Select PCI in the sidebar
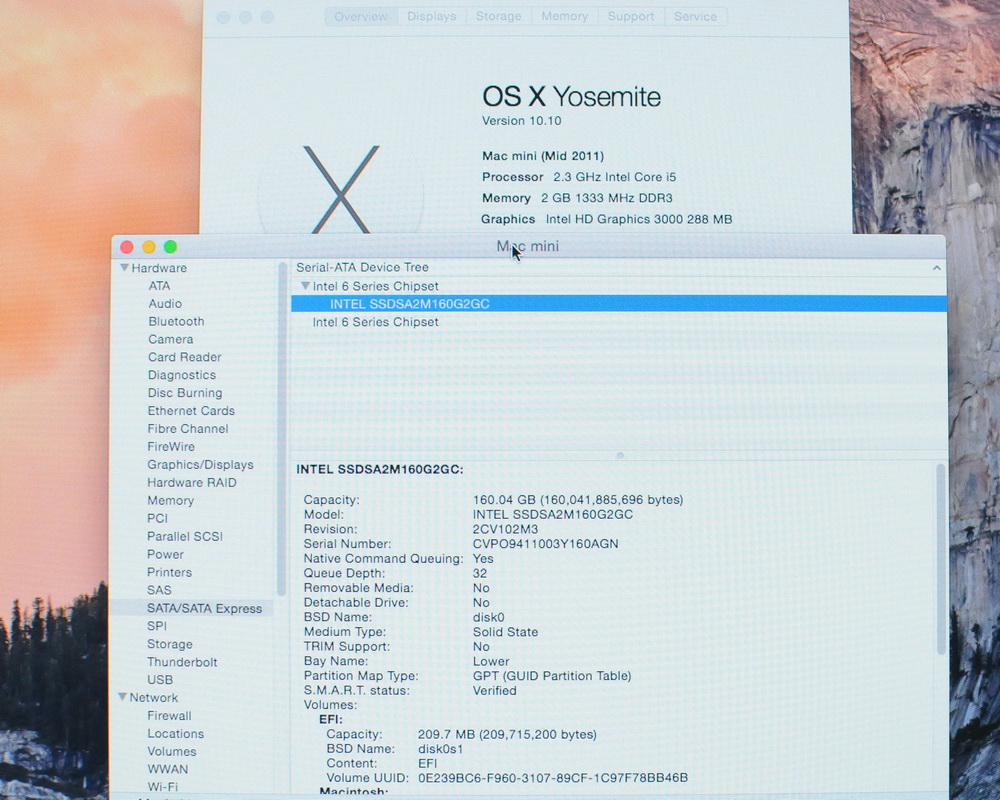The image size is (1000, 800). click(x=158, y=519)
